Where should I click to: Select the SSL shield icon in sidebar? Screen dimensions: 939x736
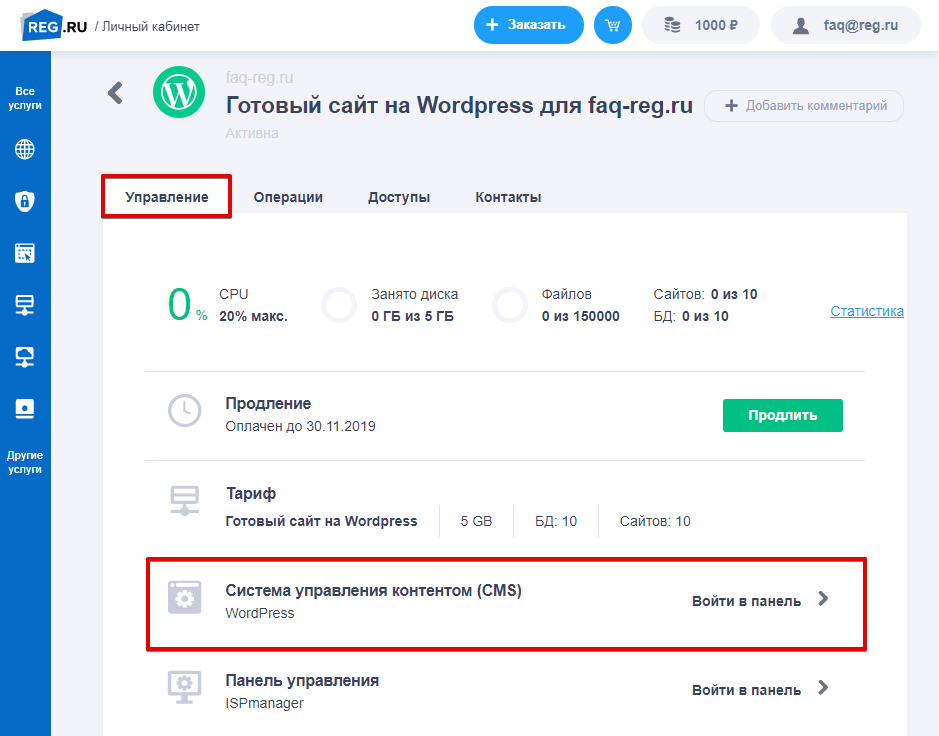24,200
